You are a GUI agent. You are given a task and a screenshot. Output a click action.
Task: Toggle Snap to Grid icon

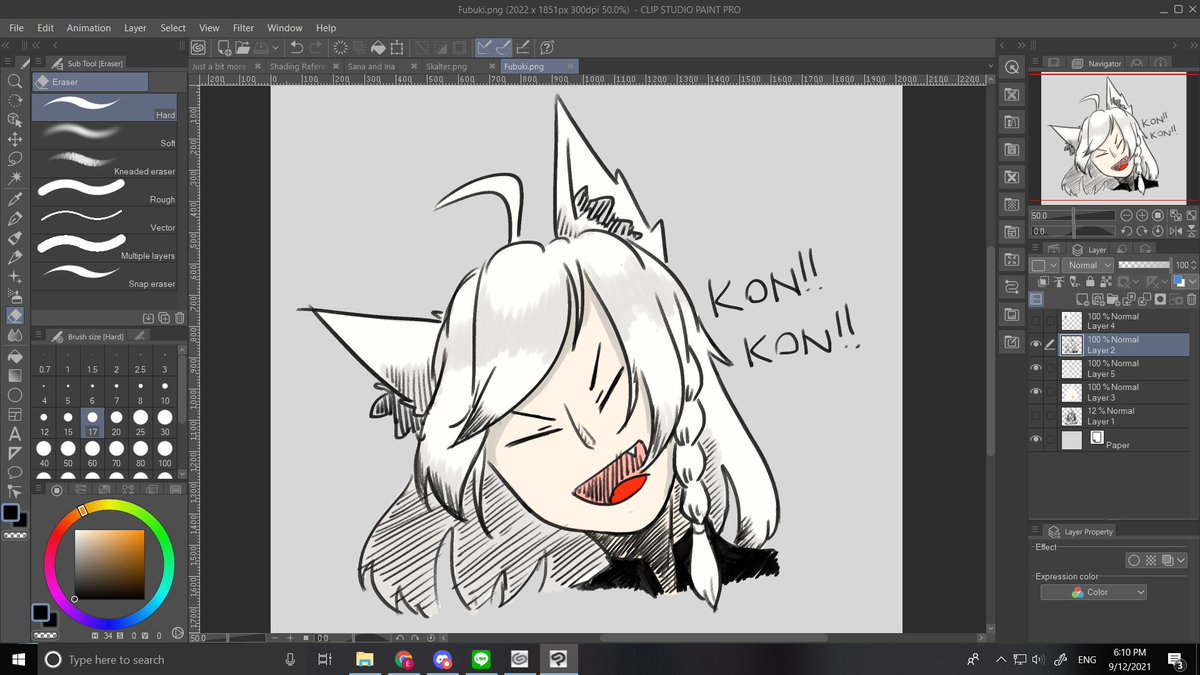point(523,47)
